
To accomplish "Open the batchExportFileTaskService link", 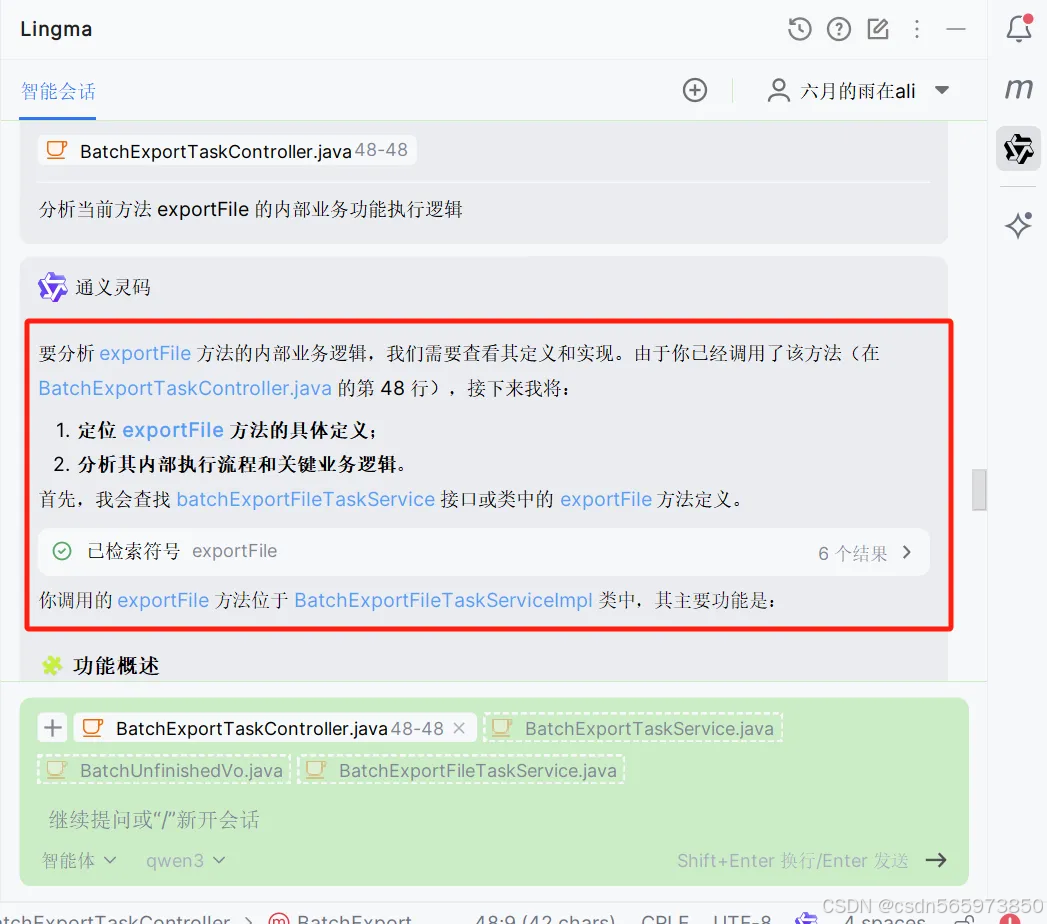I will point(306,499).
